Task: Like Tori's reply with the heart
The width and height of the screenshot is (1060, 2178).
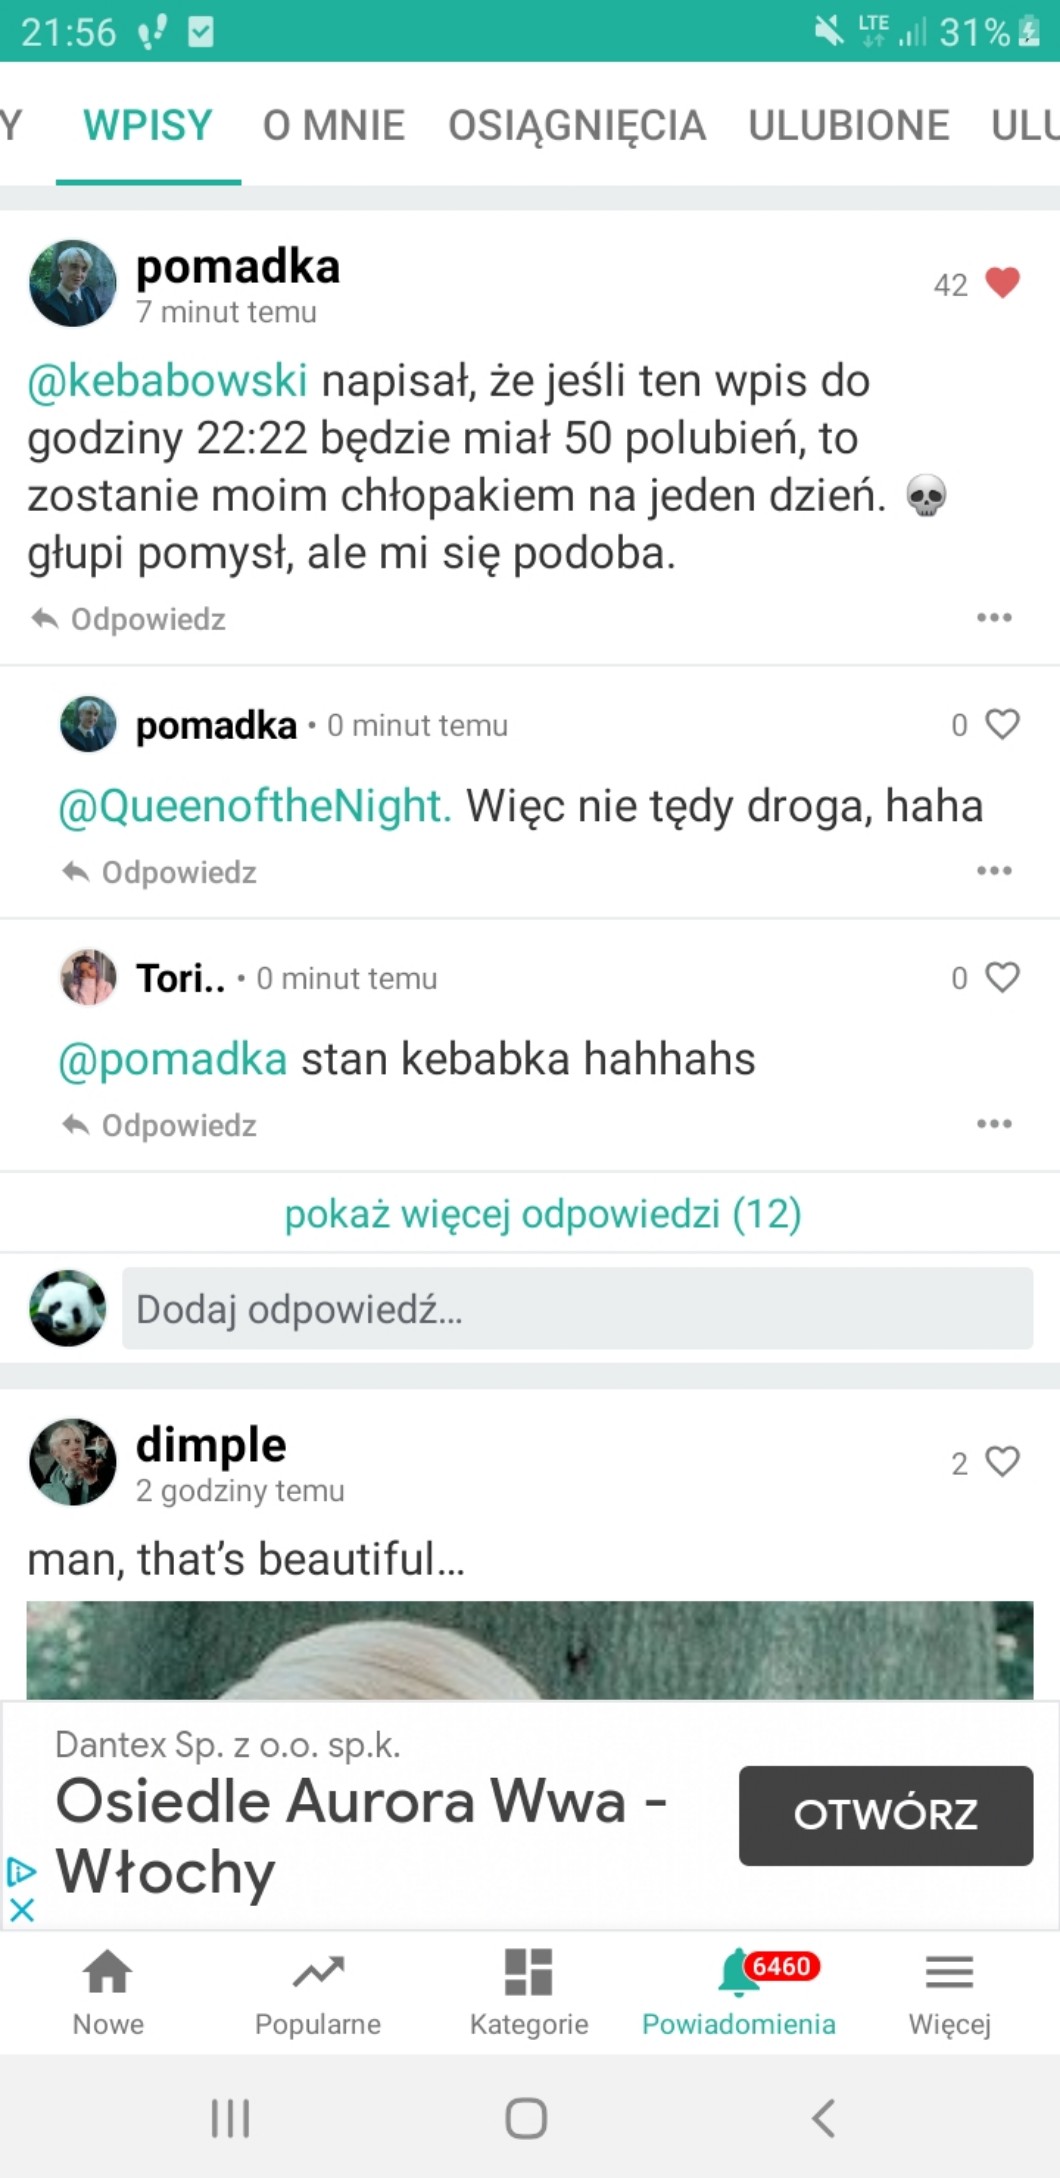Action: (x=1002, y=977)
